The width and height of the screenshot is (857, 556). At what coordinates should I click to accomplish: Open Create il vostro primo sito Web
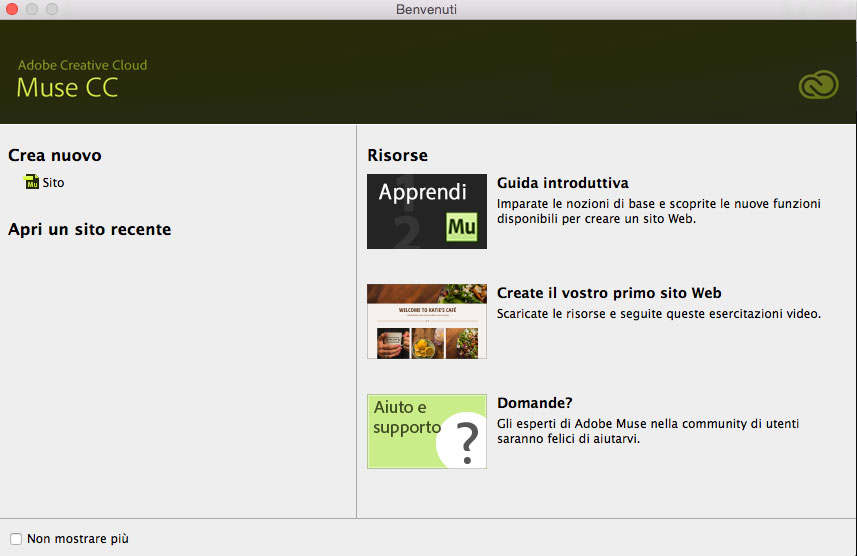(x=609, y=293)
